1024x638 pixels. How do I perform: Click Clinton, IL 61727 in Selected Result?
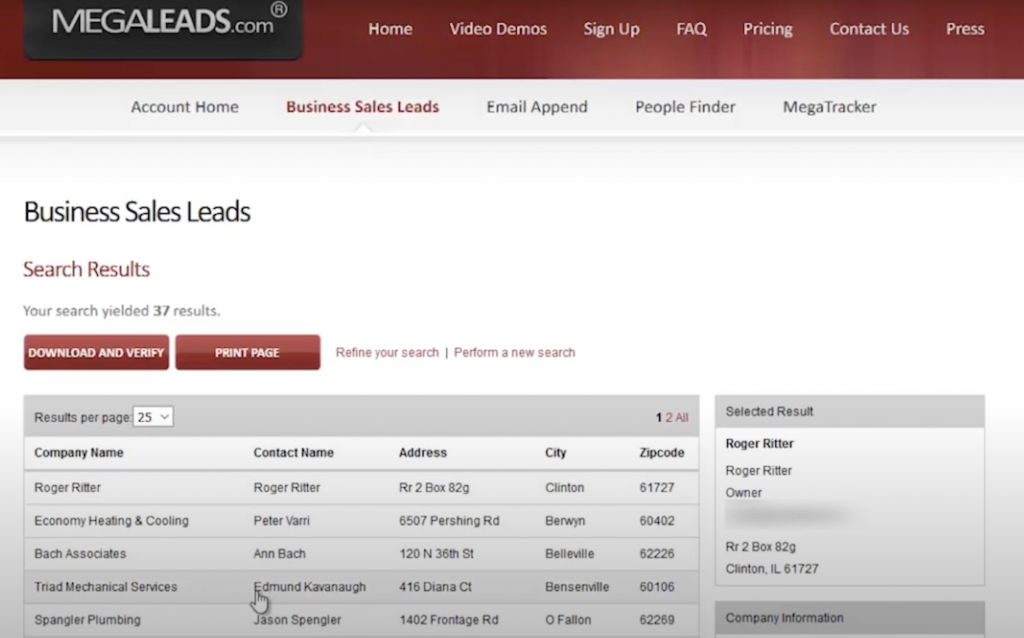771,569
